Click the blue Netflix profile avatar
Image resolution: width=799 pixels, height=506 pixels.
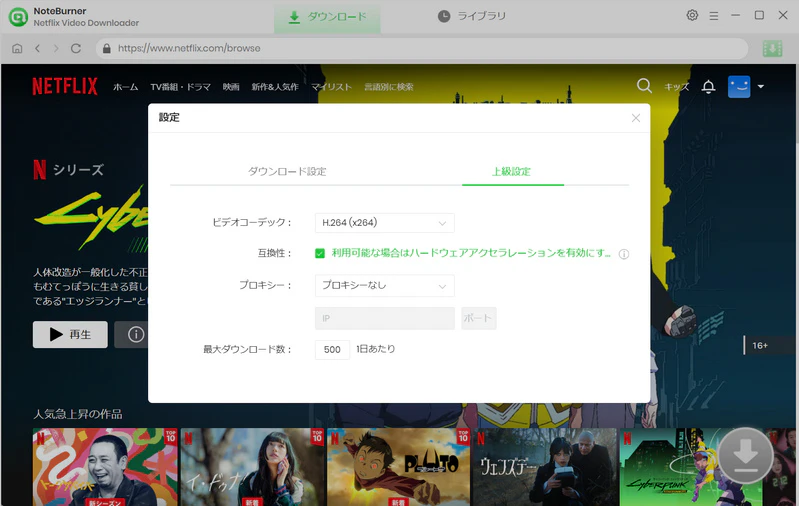(x=739, y=87)
